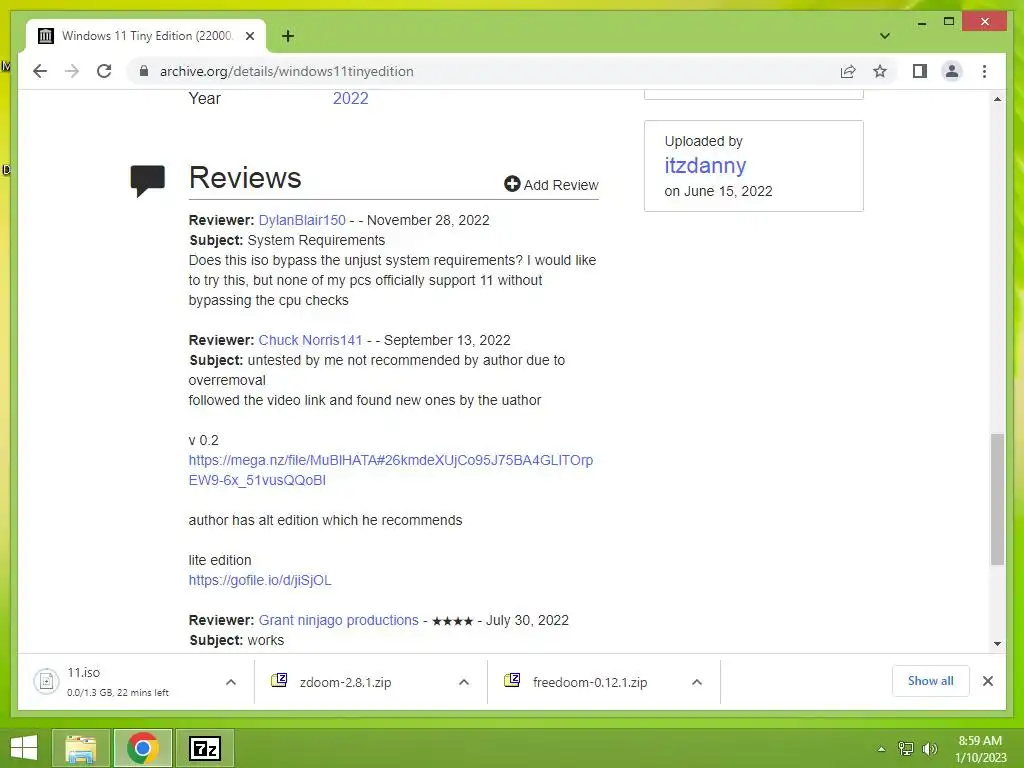Screen dimensions: 1024x768
Task: Click scrollbar up arrow
Action: [997, 99]
